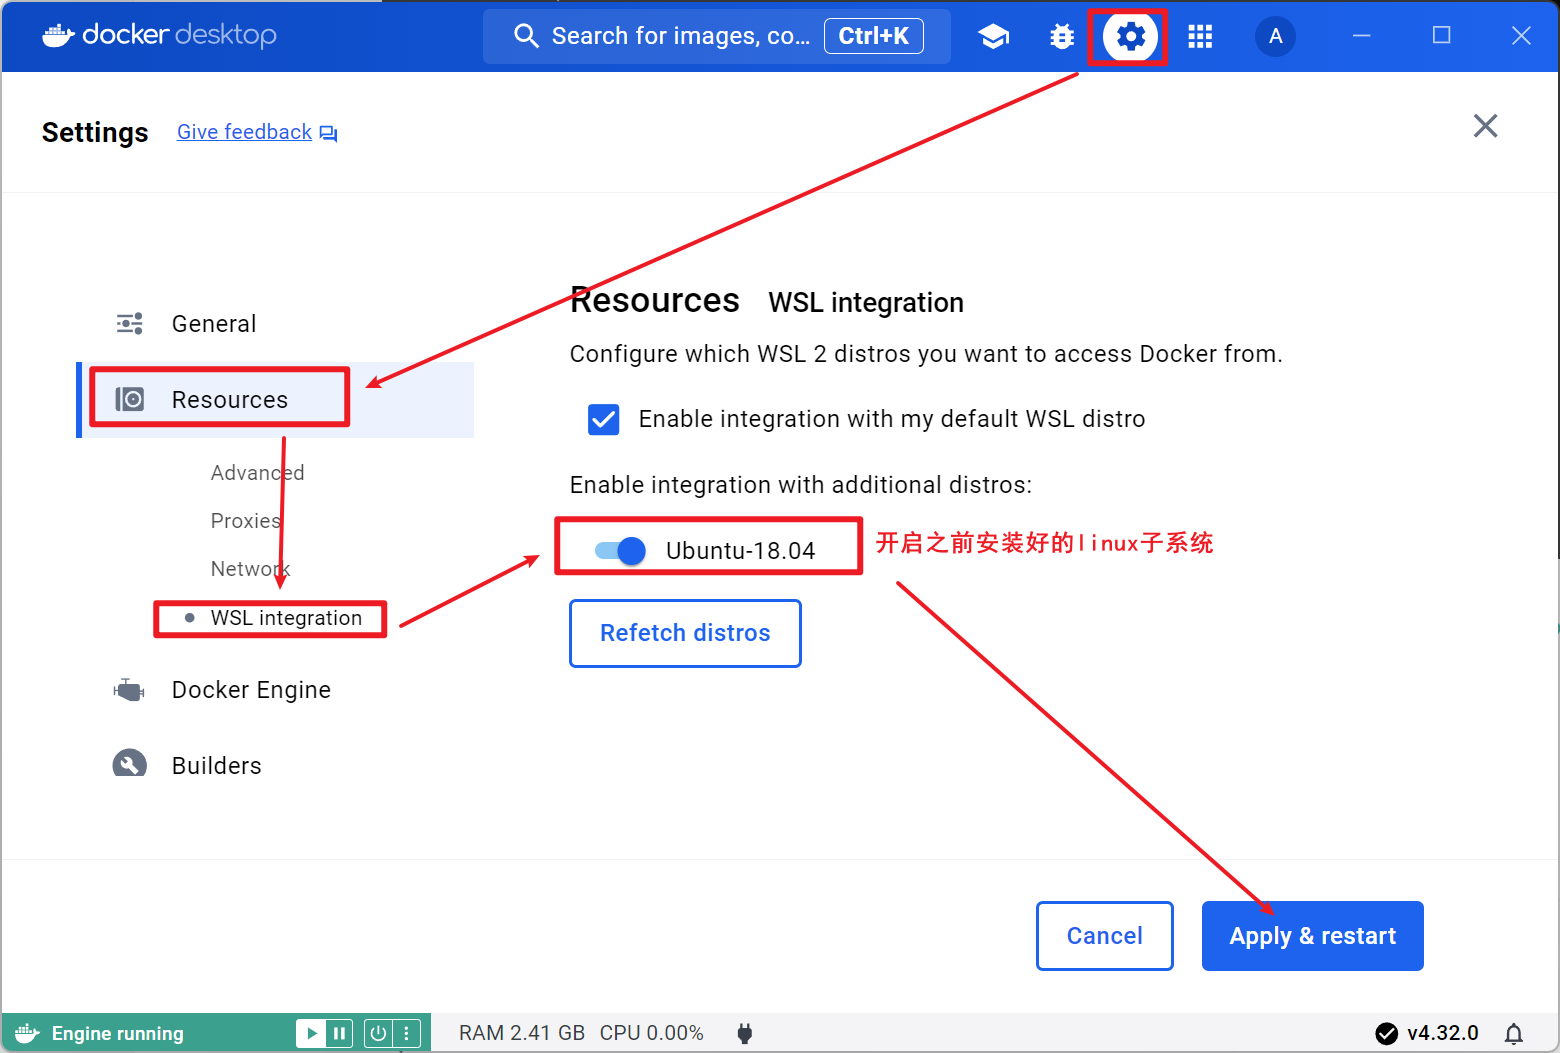Click the Builders wrench icon

pos(129,763)
